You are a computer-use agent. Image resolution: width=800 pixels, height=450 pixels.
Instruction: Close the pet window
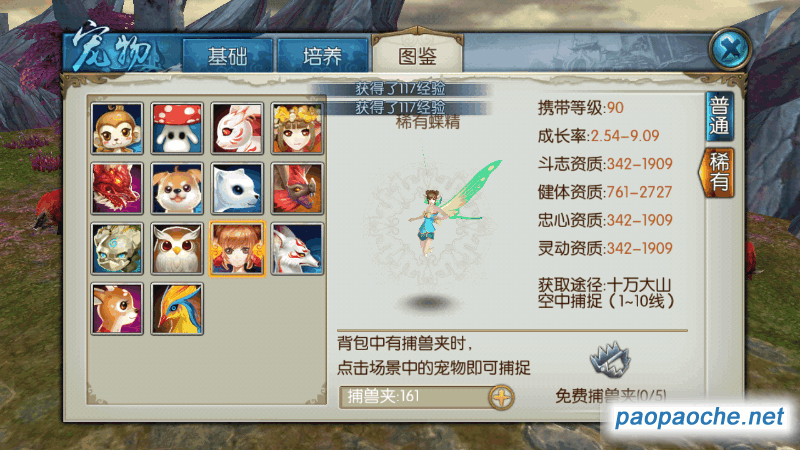coord(730,49)
